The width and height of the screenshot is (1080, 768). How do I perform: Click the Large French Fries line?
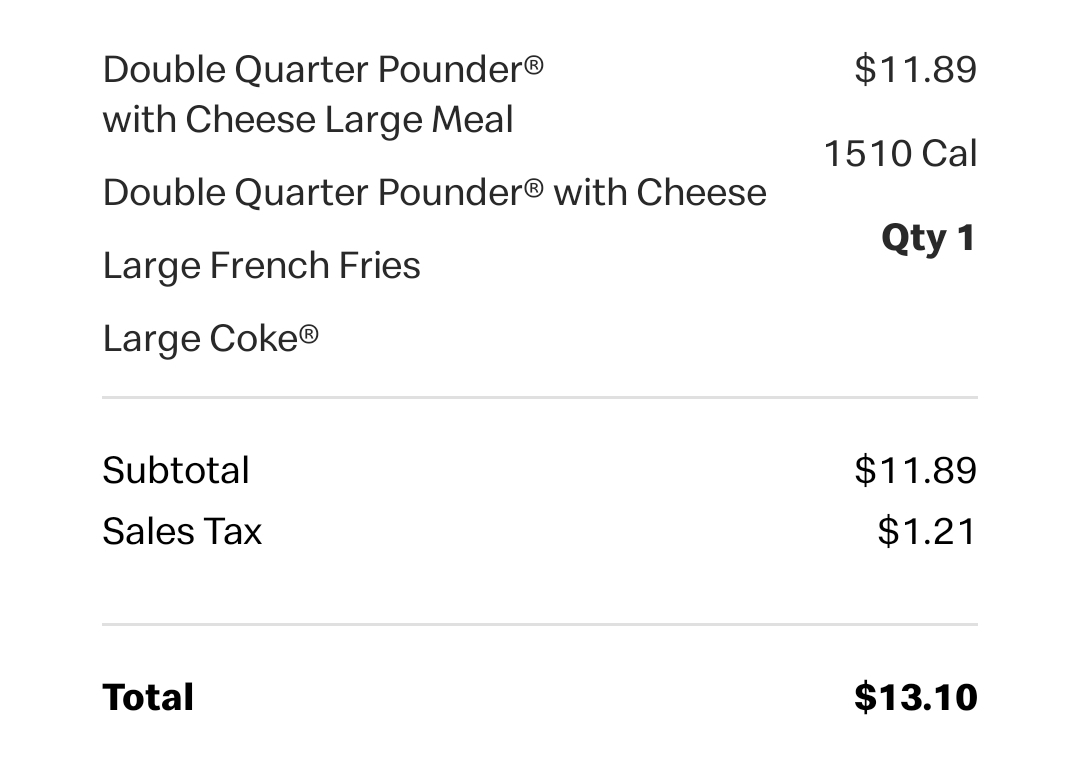pyautogui.click(x=262, y=266)
